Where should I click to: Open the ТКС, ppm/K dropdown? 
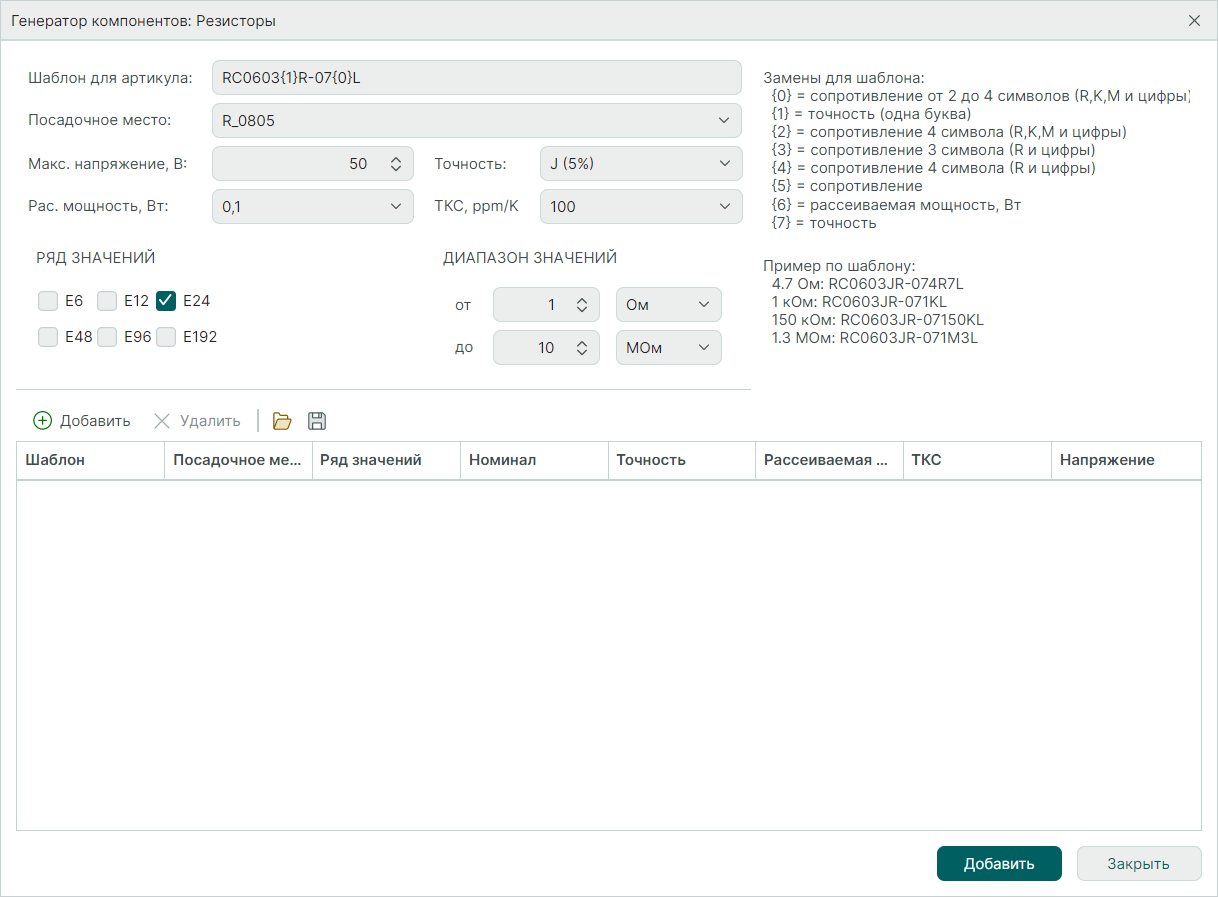pyautogui.click(x=640, y=207)
